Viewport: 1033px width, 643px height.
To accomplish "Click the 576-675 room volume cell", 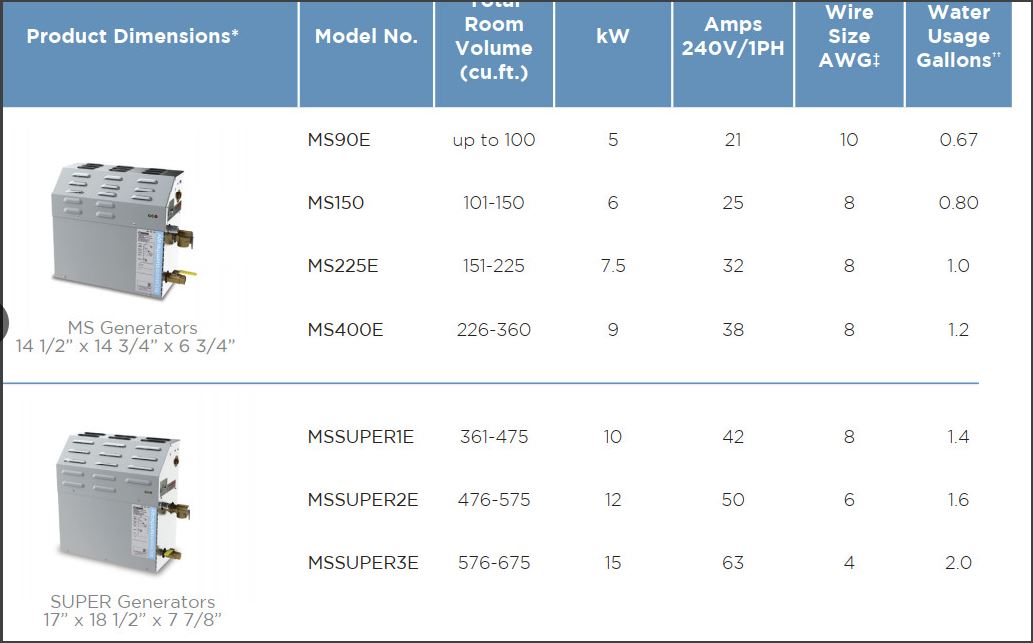I will tap(494, 563).
